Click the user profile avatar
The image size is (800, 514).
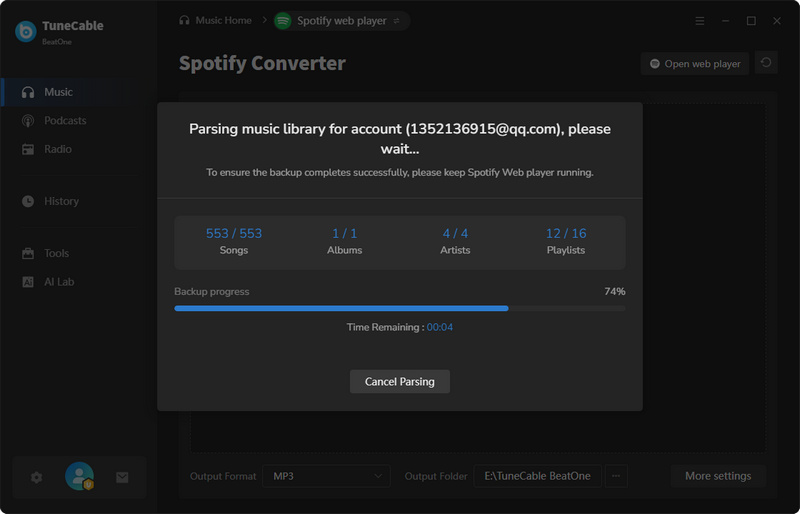point(79,476)
